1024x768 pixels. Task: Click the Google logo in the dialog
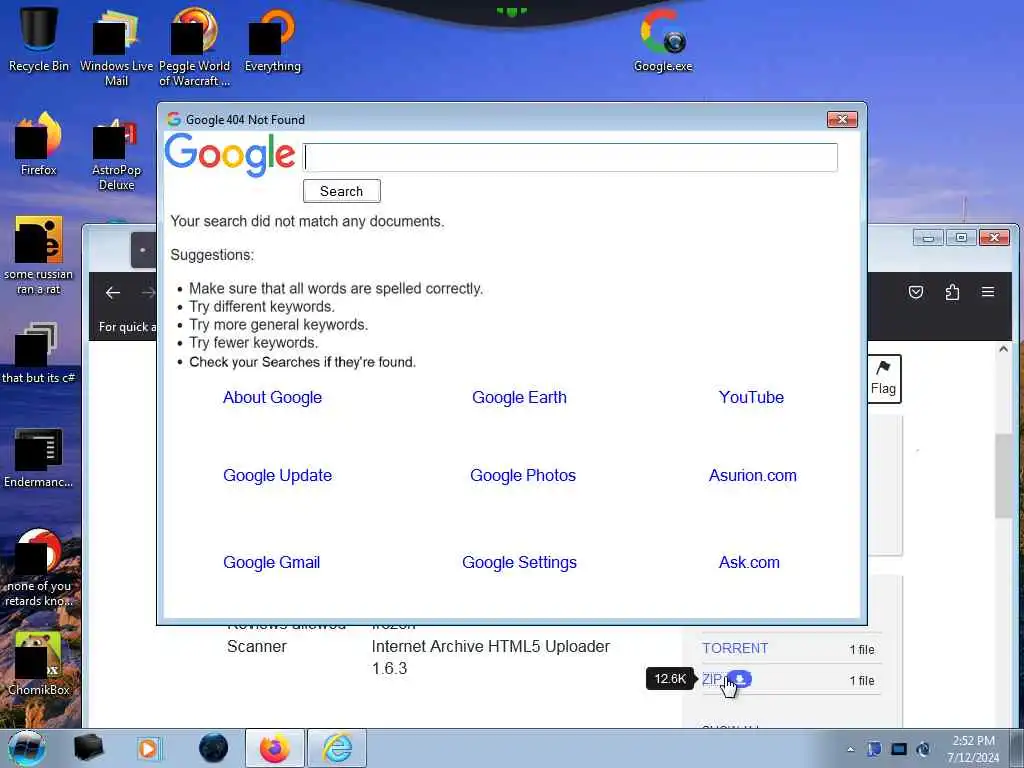click(230, 155)
